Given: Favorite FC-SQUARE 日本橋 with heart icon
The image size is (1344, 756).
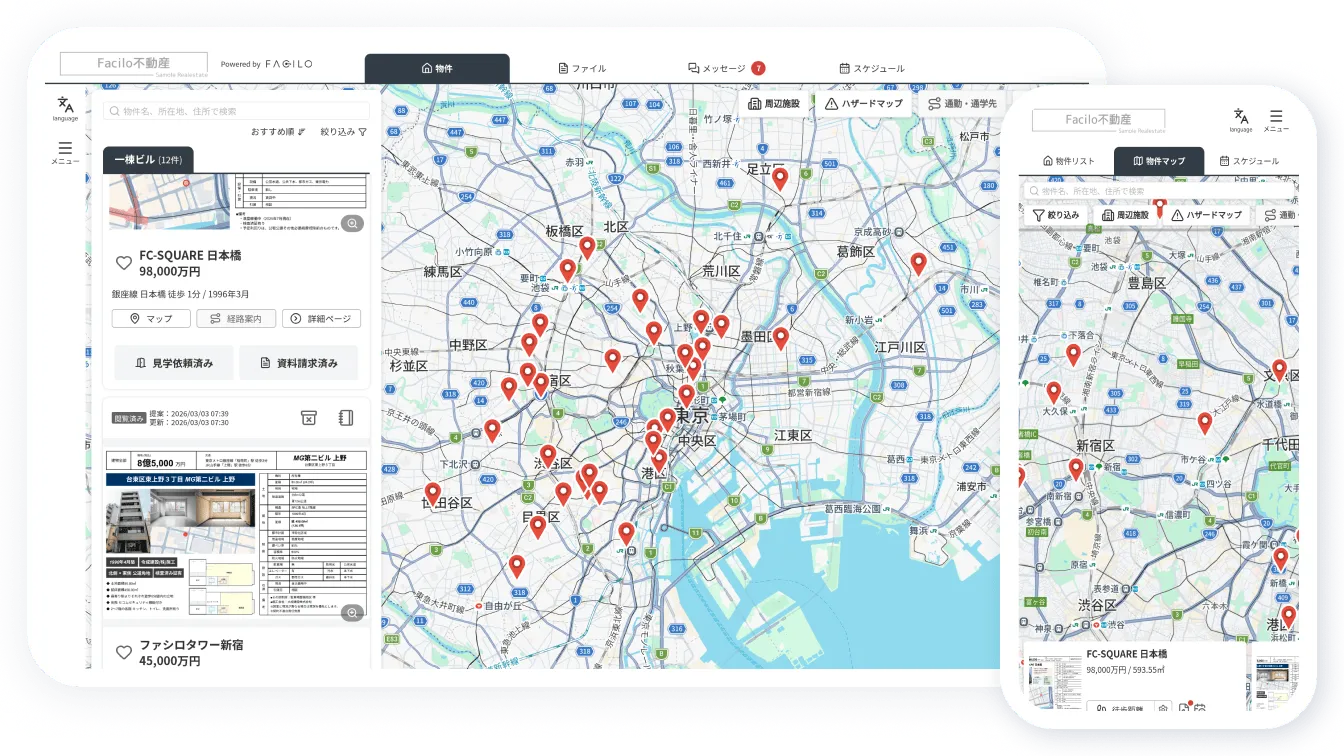Looking at the screenshot, I should click(x=124, y=263).
